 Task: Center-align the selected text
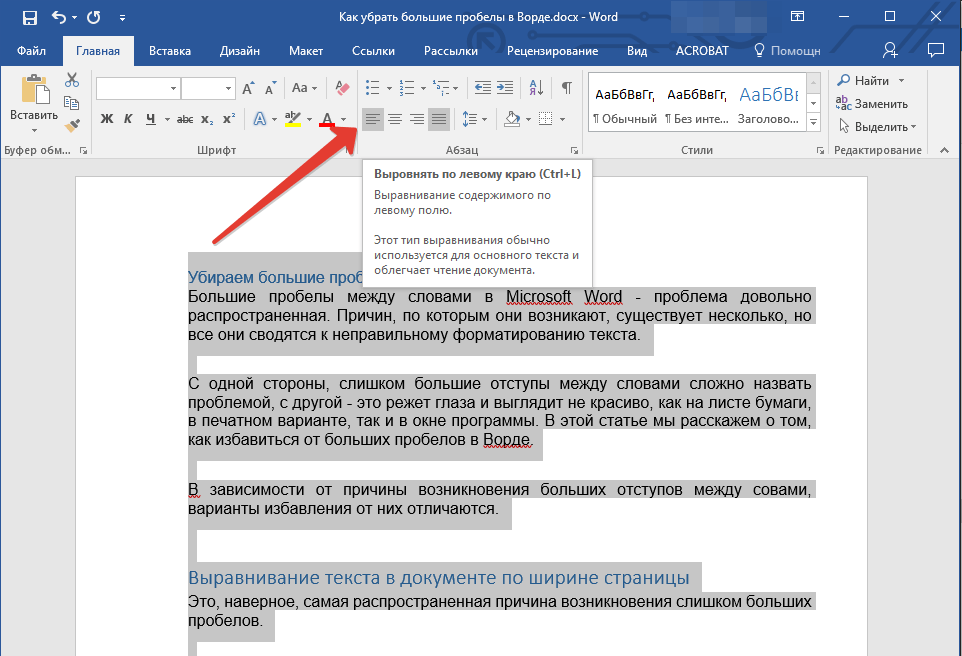point(395,120)
